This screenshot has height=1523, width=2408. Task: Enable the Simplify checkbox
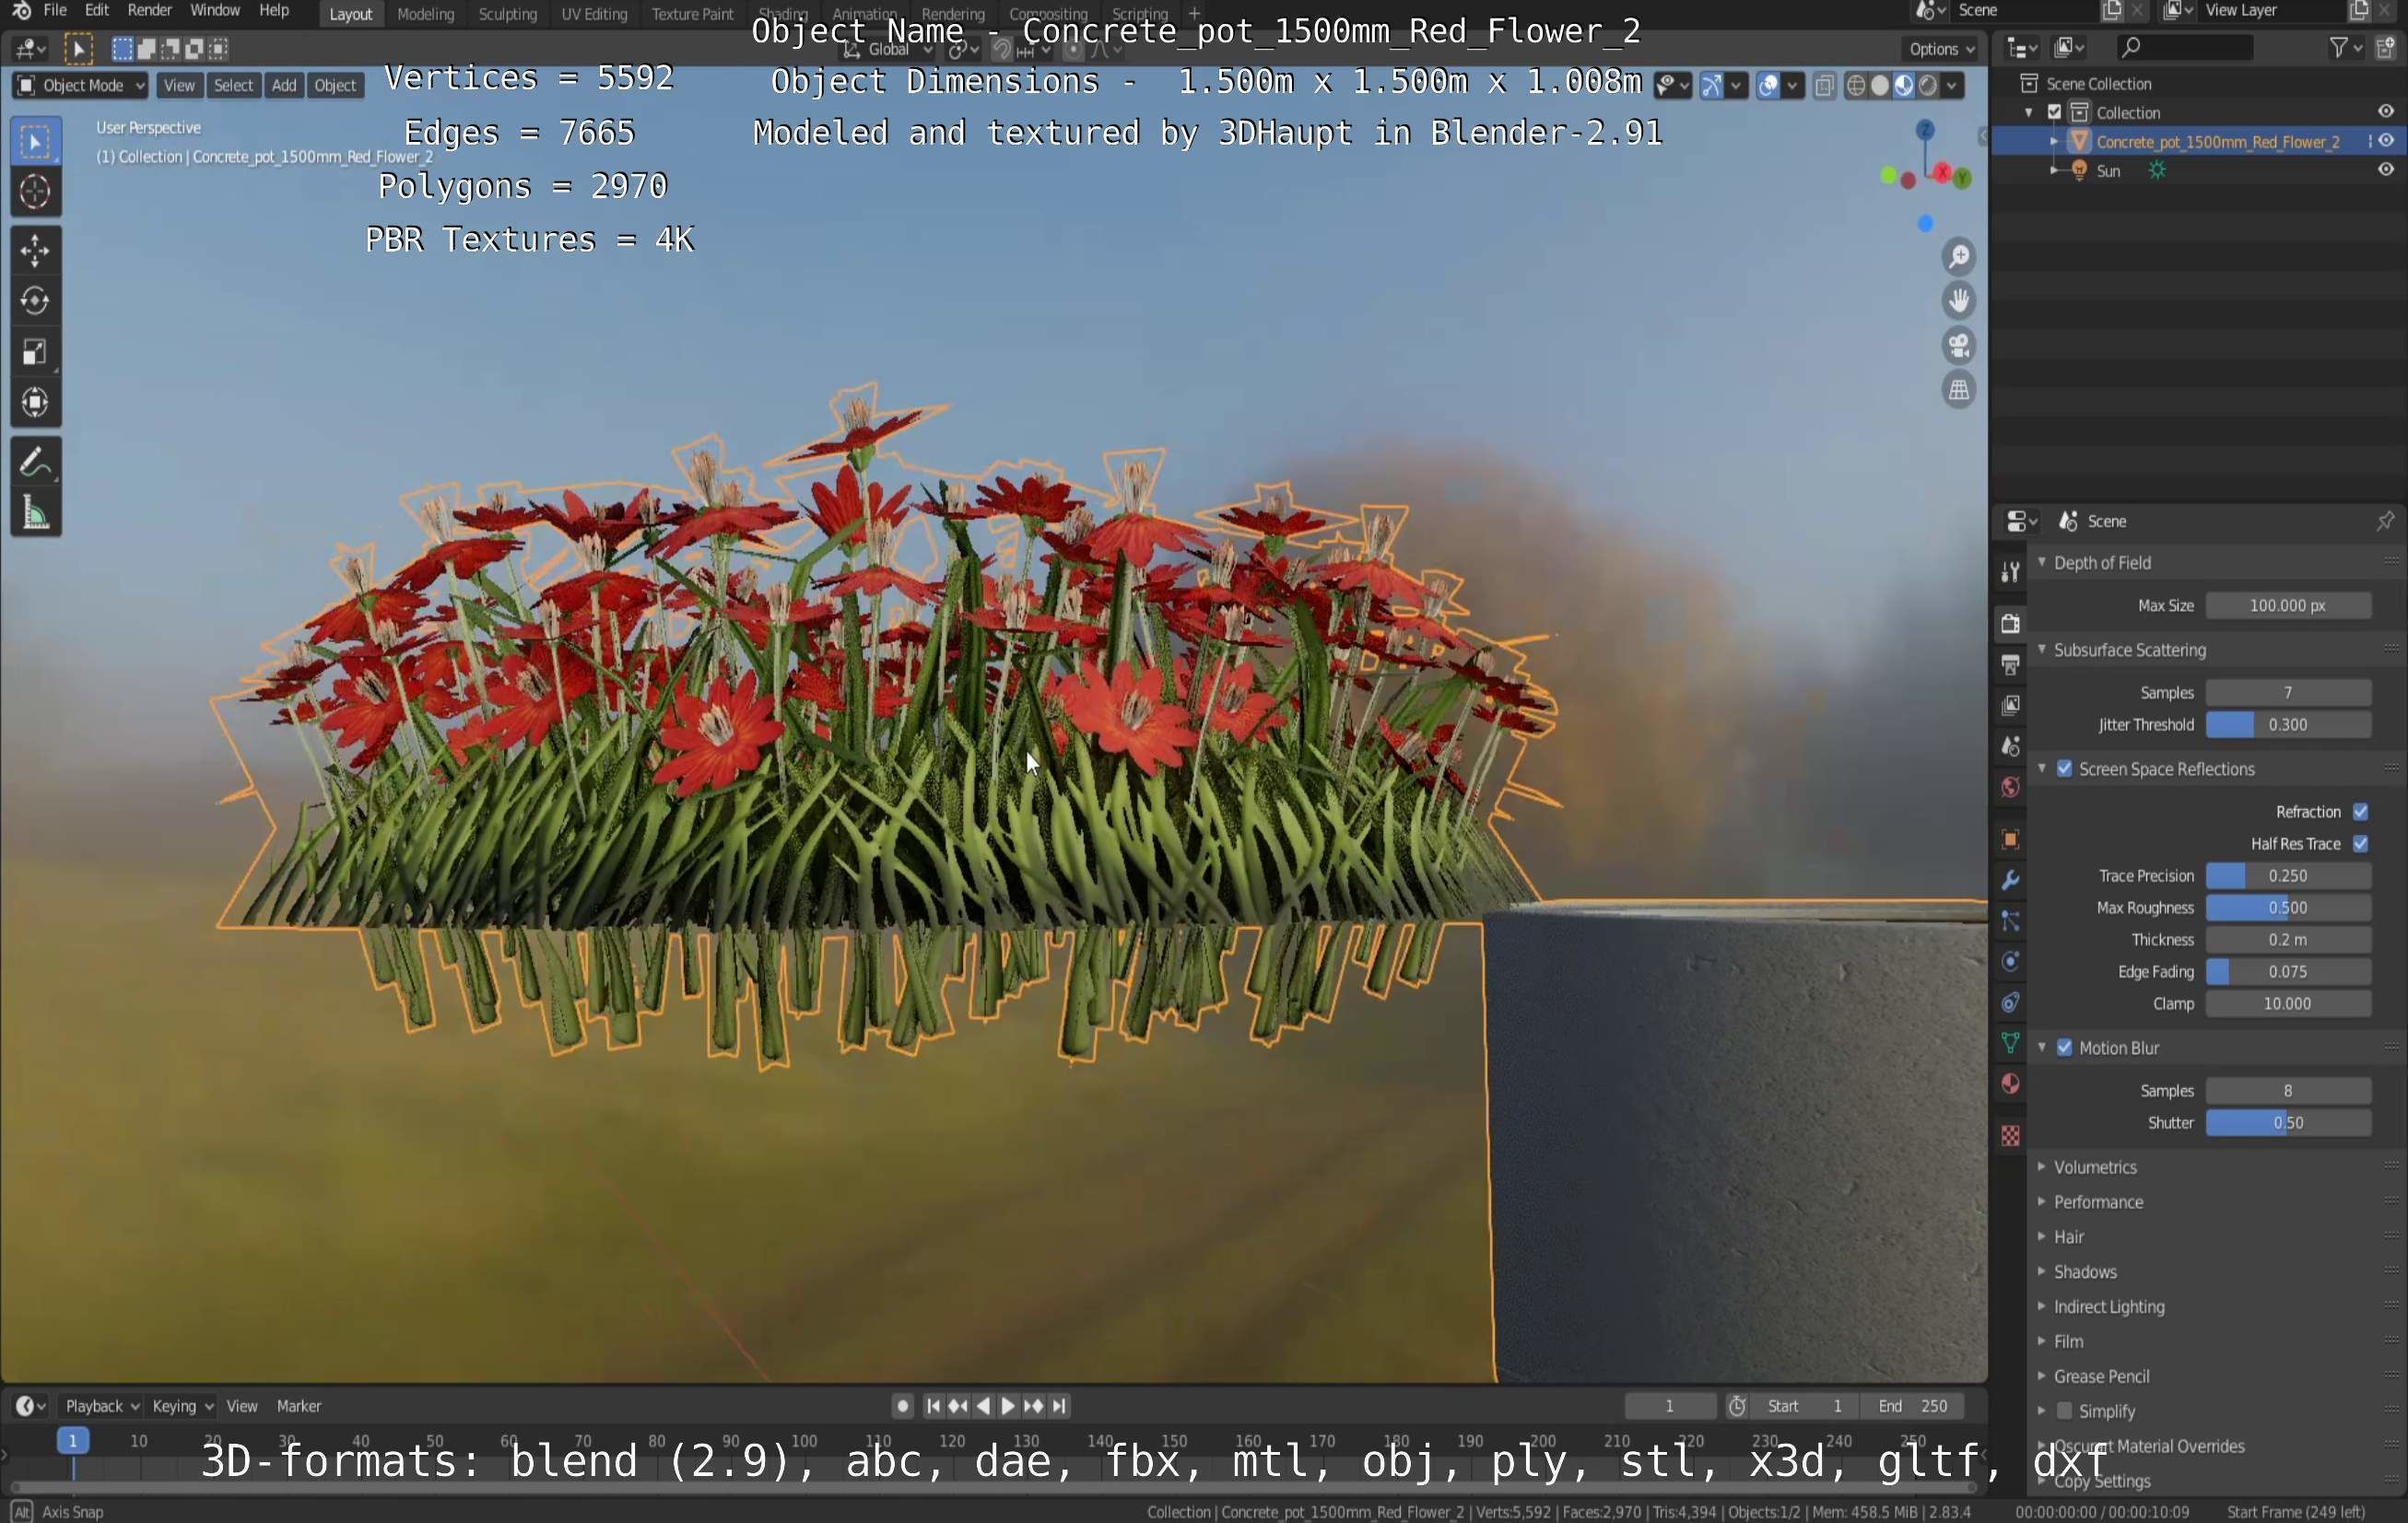tap(2064, 1411)
